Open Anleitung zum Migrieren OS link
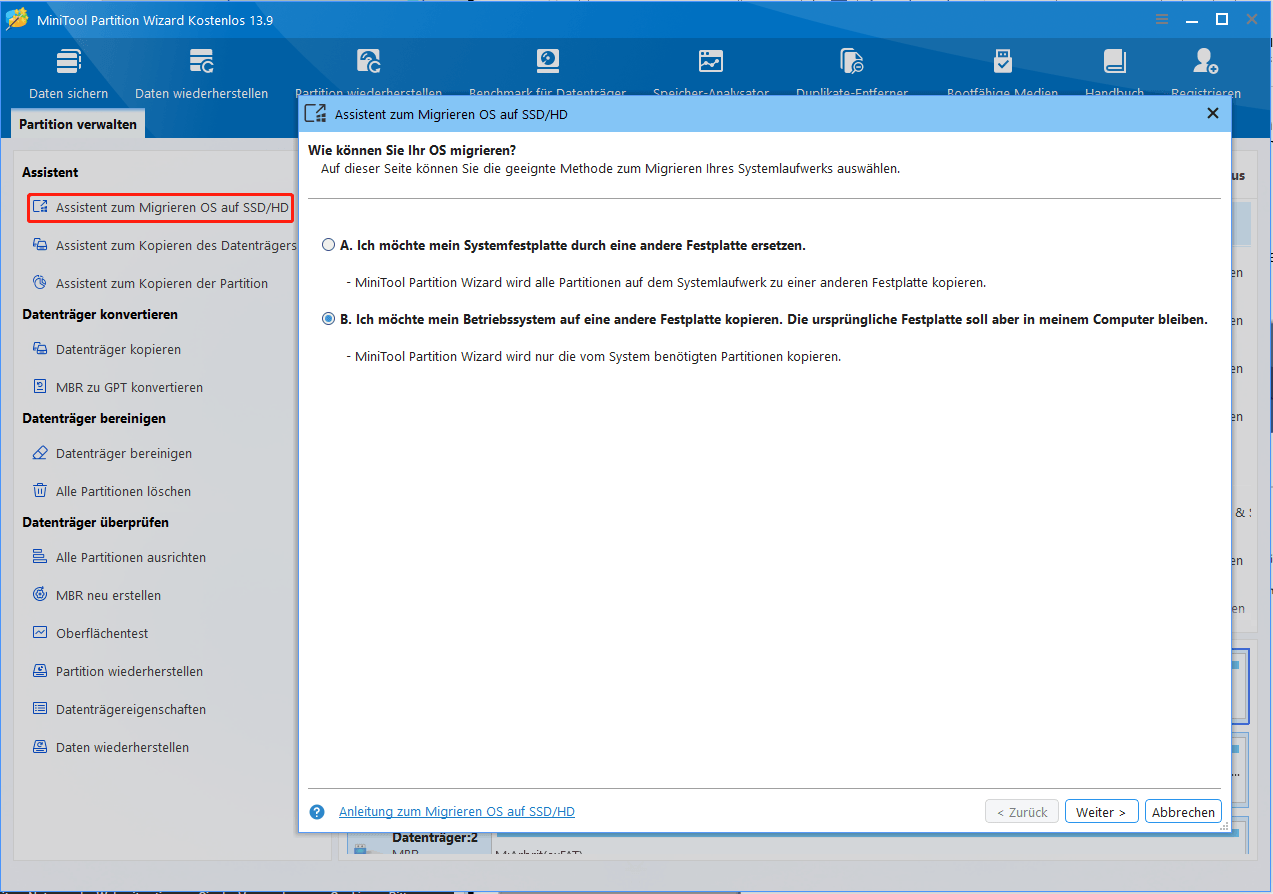This screenshot has width=1273, height=894. coord(457,812)
